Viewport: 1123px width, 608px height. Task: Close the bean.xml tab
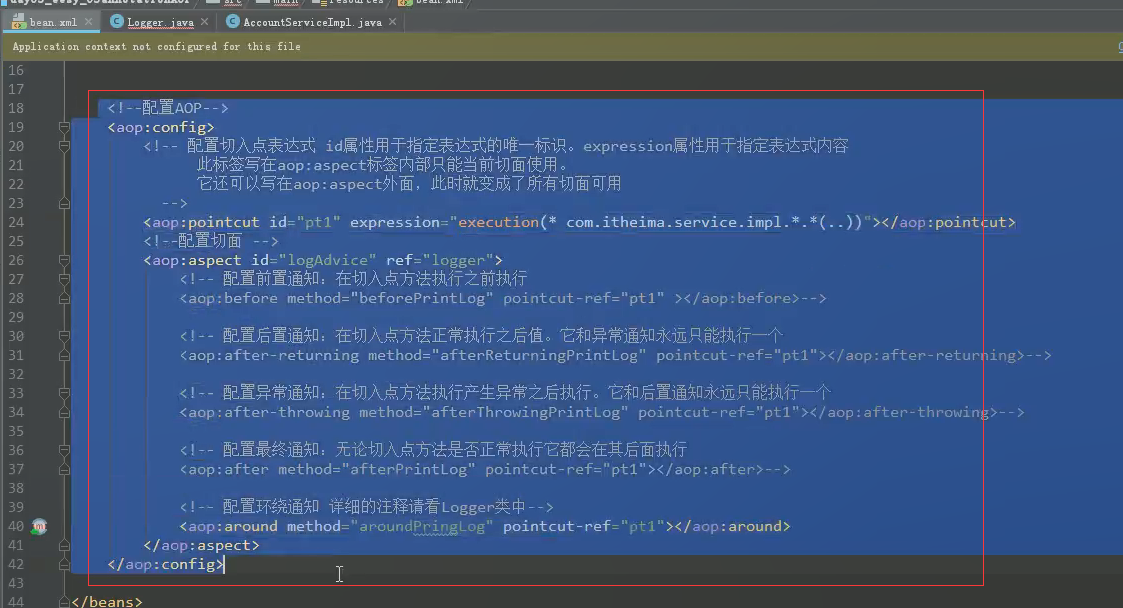click(x=88, y=21)
